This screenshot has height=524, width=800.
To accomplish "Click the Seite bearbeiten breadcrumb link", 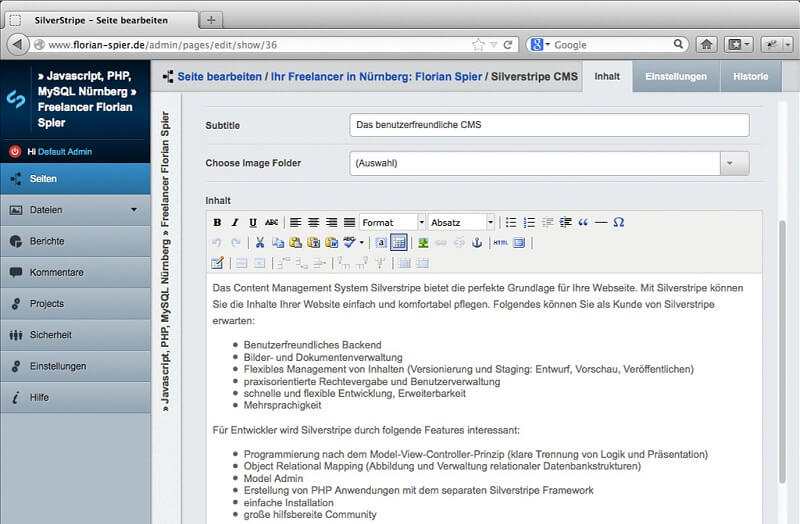I will (x=219, y=77).
